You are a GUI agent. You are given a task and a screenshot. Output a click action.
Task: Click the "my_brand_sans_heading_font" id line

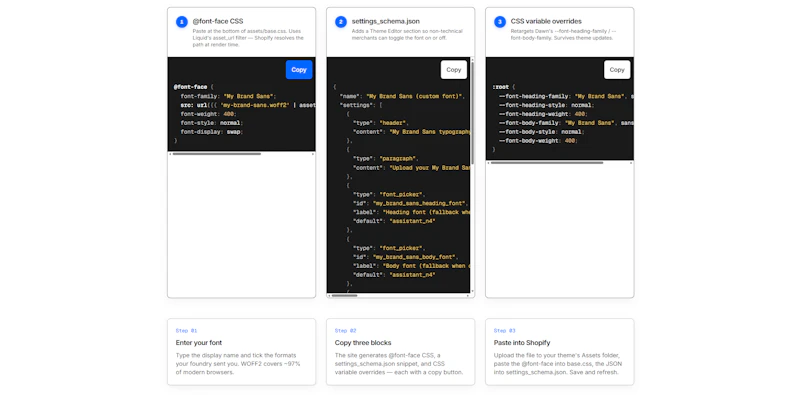pos(410,203)
